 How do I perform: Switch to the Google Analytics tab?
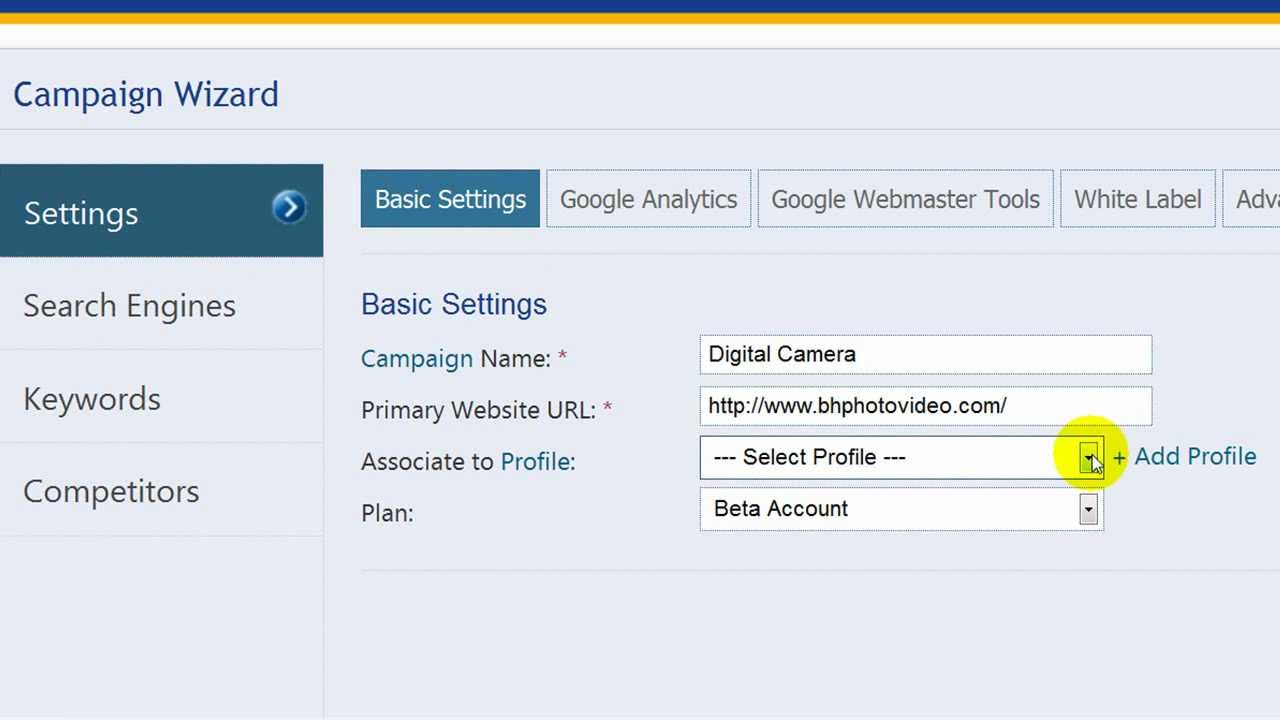click(648, 199)
